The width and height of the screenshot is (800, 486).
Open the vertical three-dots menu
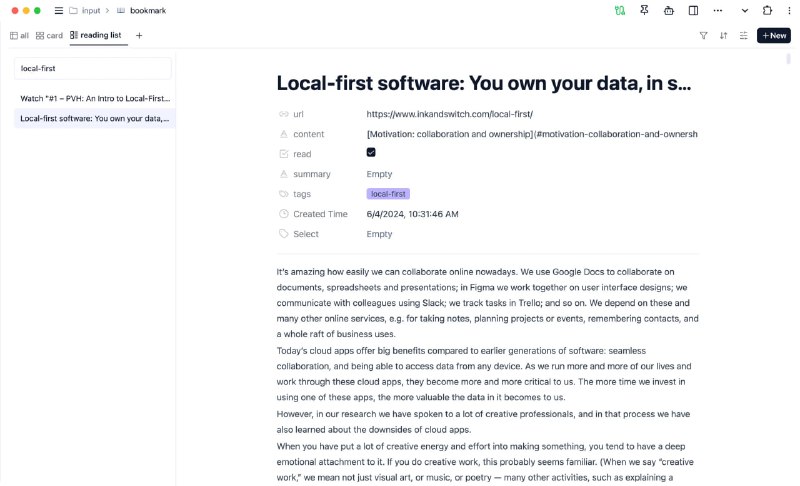pos(789,10)
